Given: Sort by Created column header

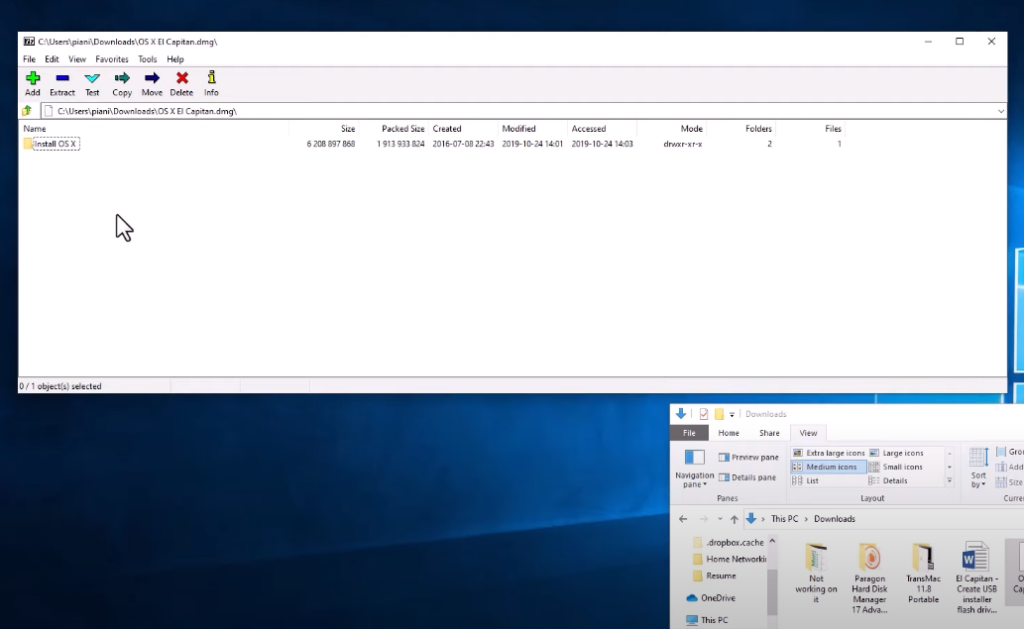Looking at the screenshot, I should (447, 129).
